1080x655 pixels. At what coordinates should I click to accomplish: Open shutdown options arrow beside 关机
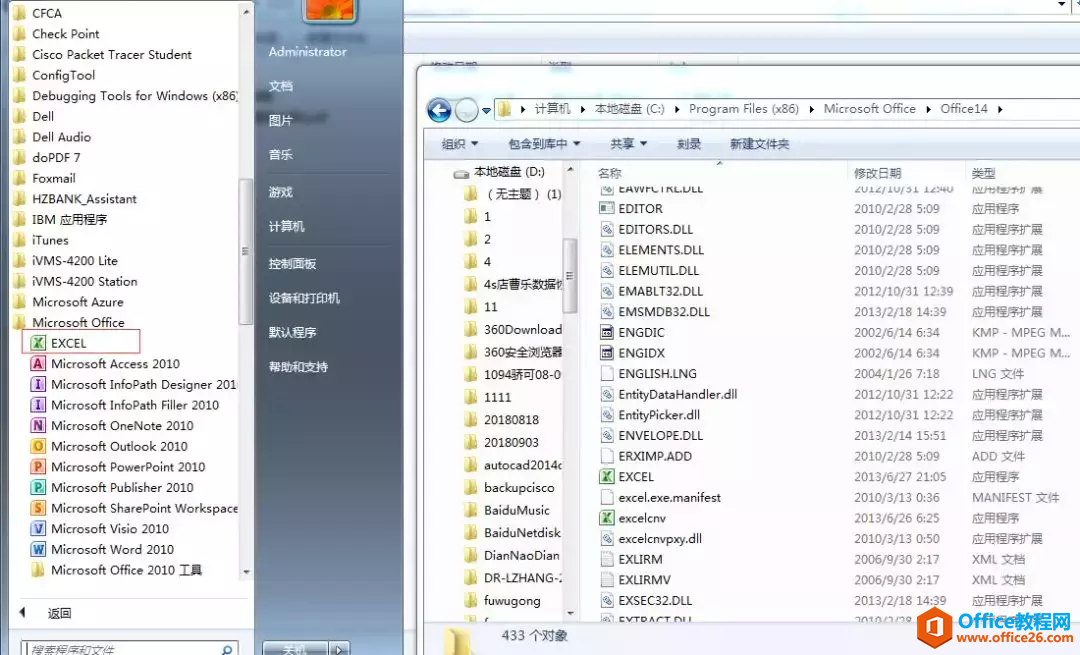[339, 649]
